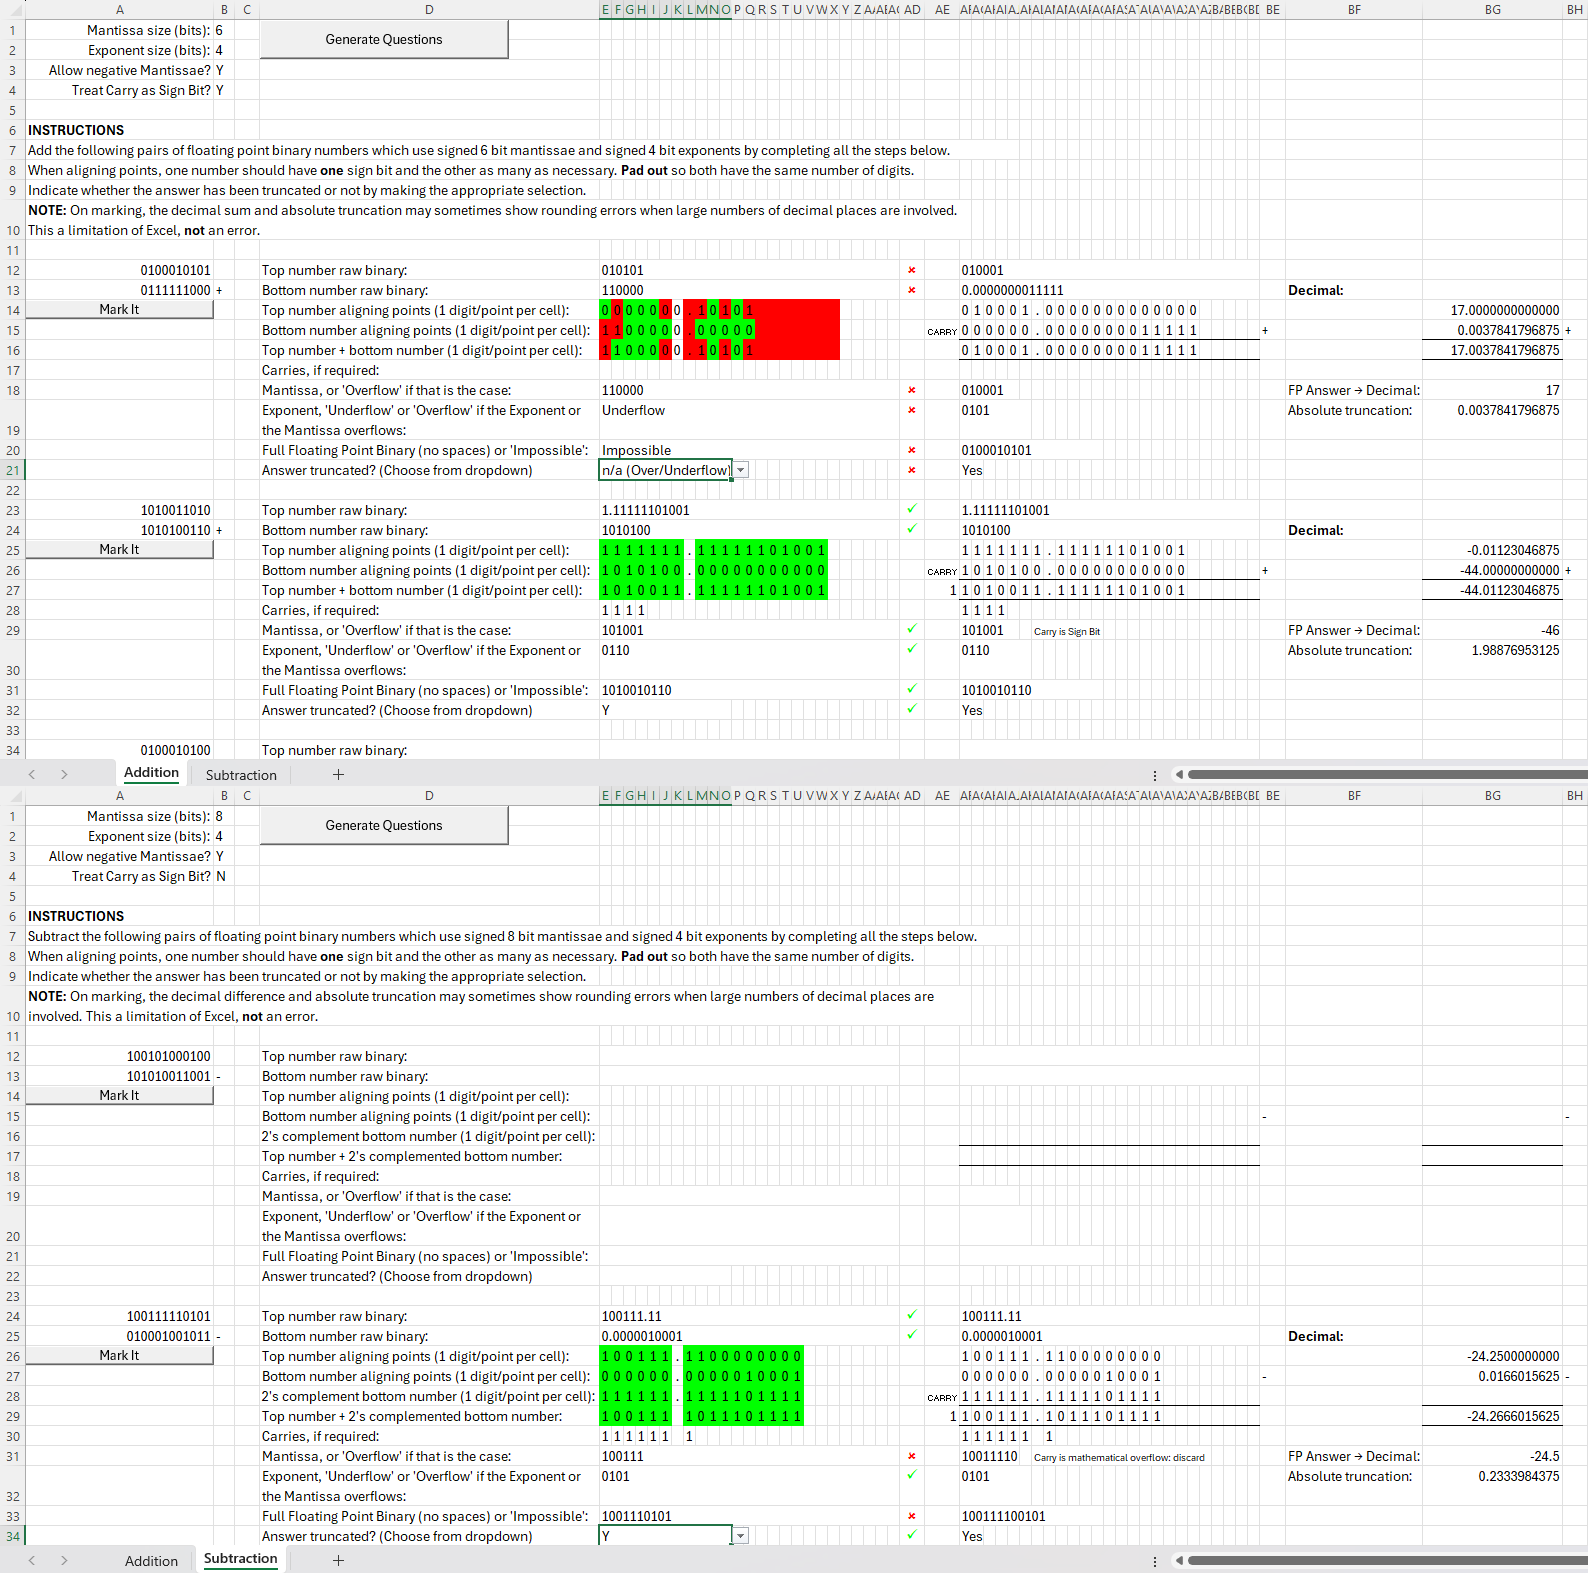Switch to the Addition tab in the lower window
The image size is (1588, 1574).
coord(151,1561)
